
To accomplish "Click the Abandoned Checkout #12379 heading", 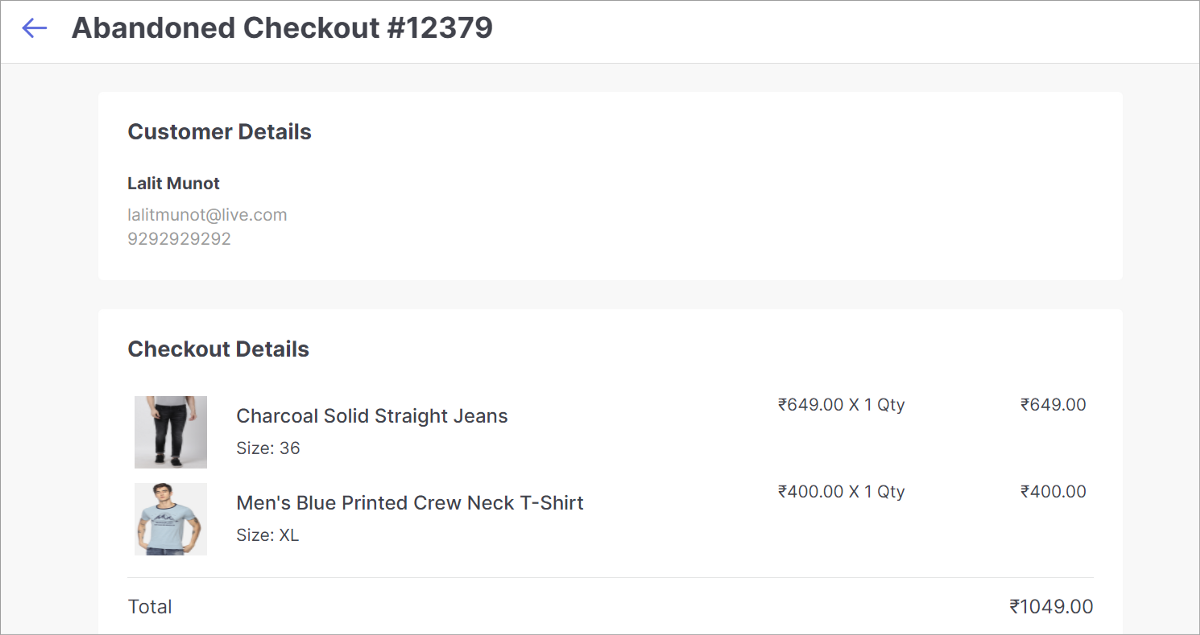I will [282, 28].
